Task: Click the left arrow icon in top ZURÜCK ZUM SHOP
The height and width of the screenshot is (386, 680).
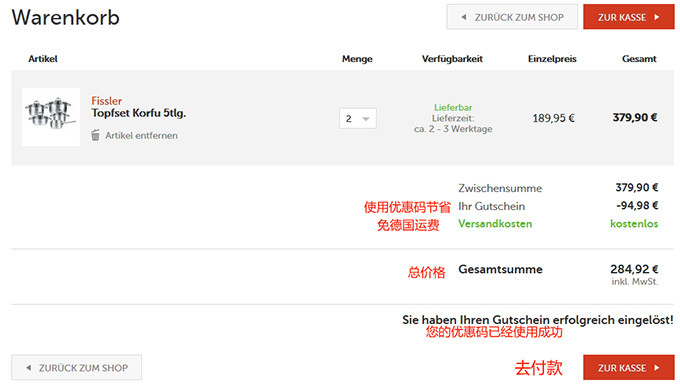Action: tap(464, 17)
